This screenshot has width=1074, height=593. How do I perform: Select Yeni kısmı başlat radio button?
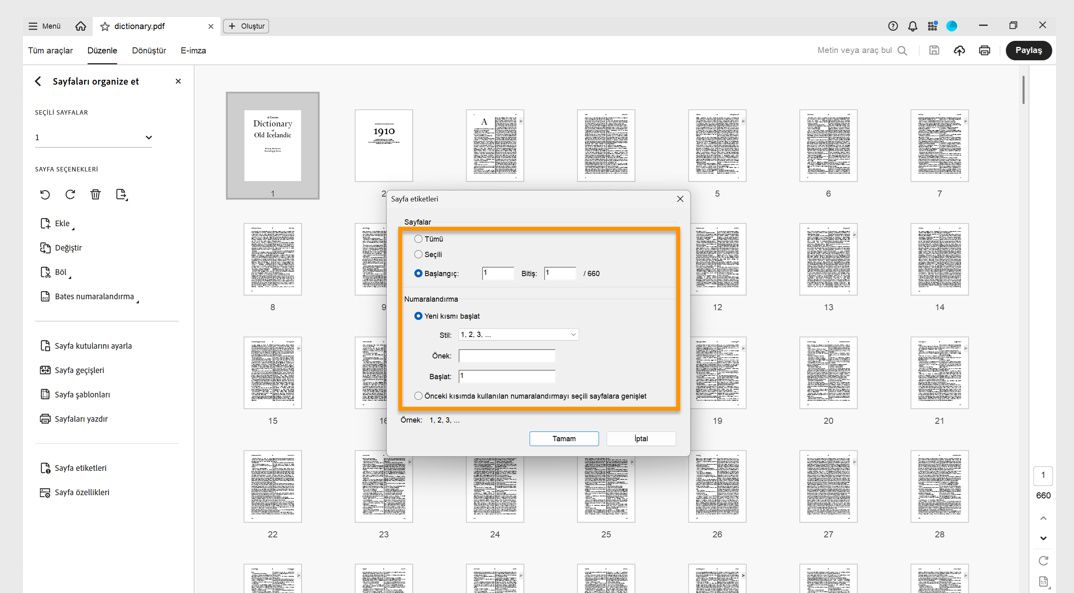[418, 316]
